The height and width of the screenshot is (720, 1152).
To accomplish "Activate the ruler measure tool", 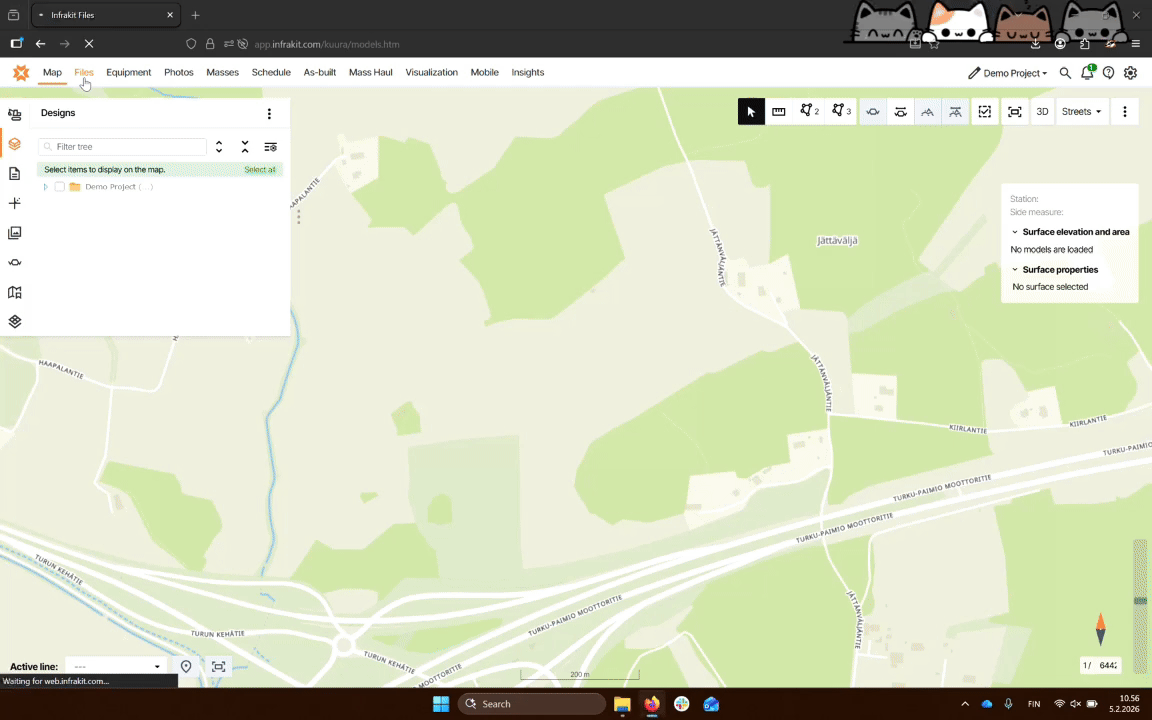I will point(779,112).
